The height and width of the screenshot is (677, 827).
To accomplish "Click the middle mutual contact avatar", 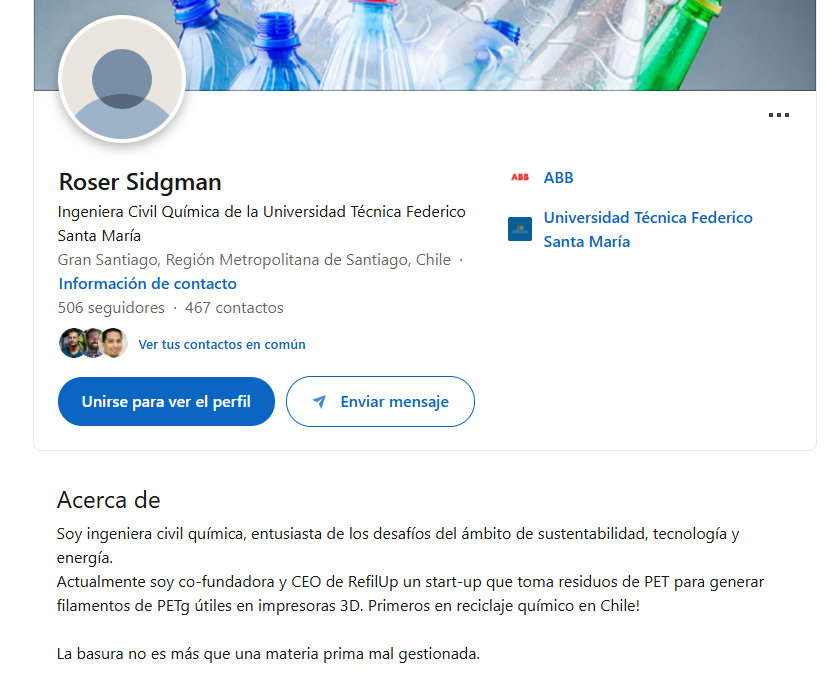I will pos(93,343).
